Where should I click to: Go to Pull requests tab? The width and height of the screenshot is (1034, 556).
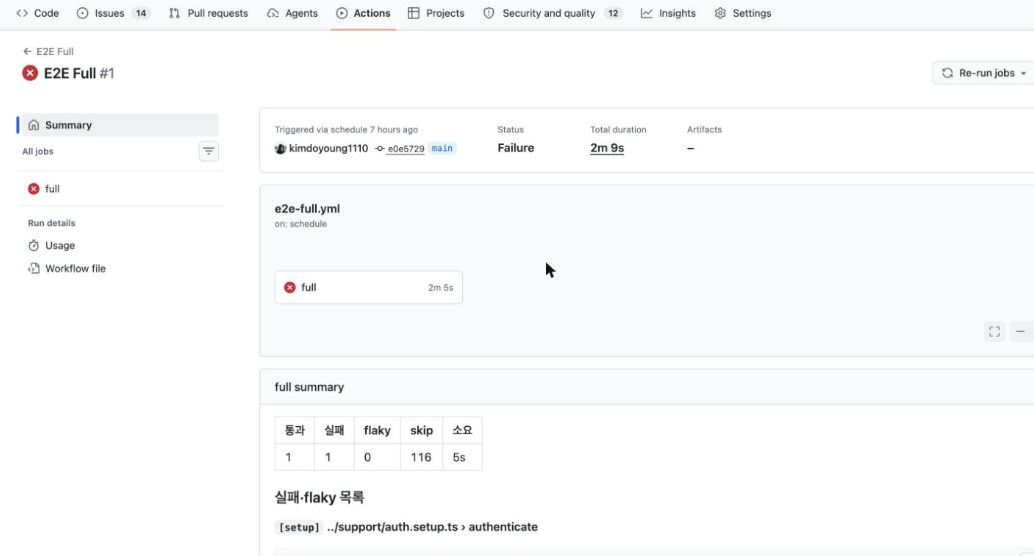pos(208,13)
